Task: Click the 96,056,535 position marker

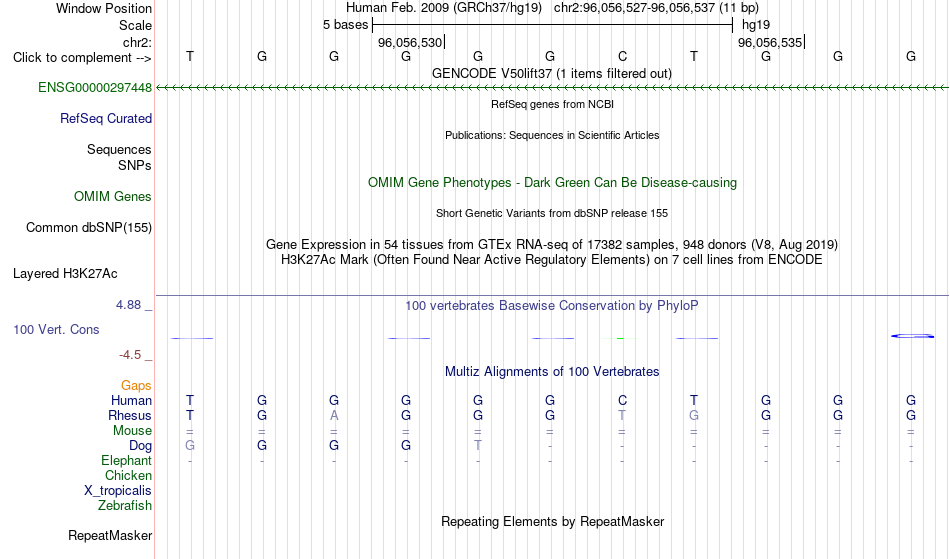Action: [x=771, y=42]
